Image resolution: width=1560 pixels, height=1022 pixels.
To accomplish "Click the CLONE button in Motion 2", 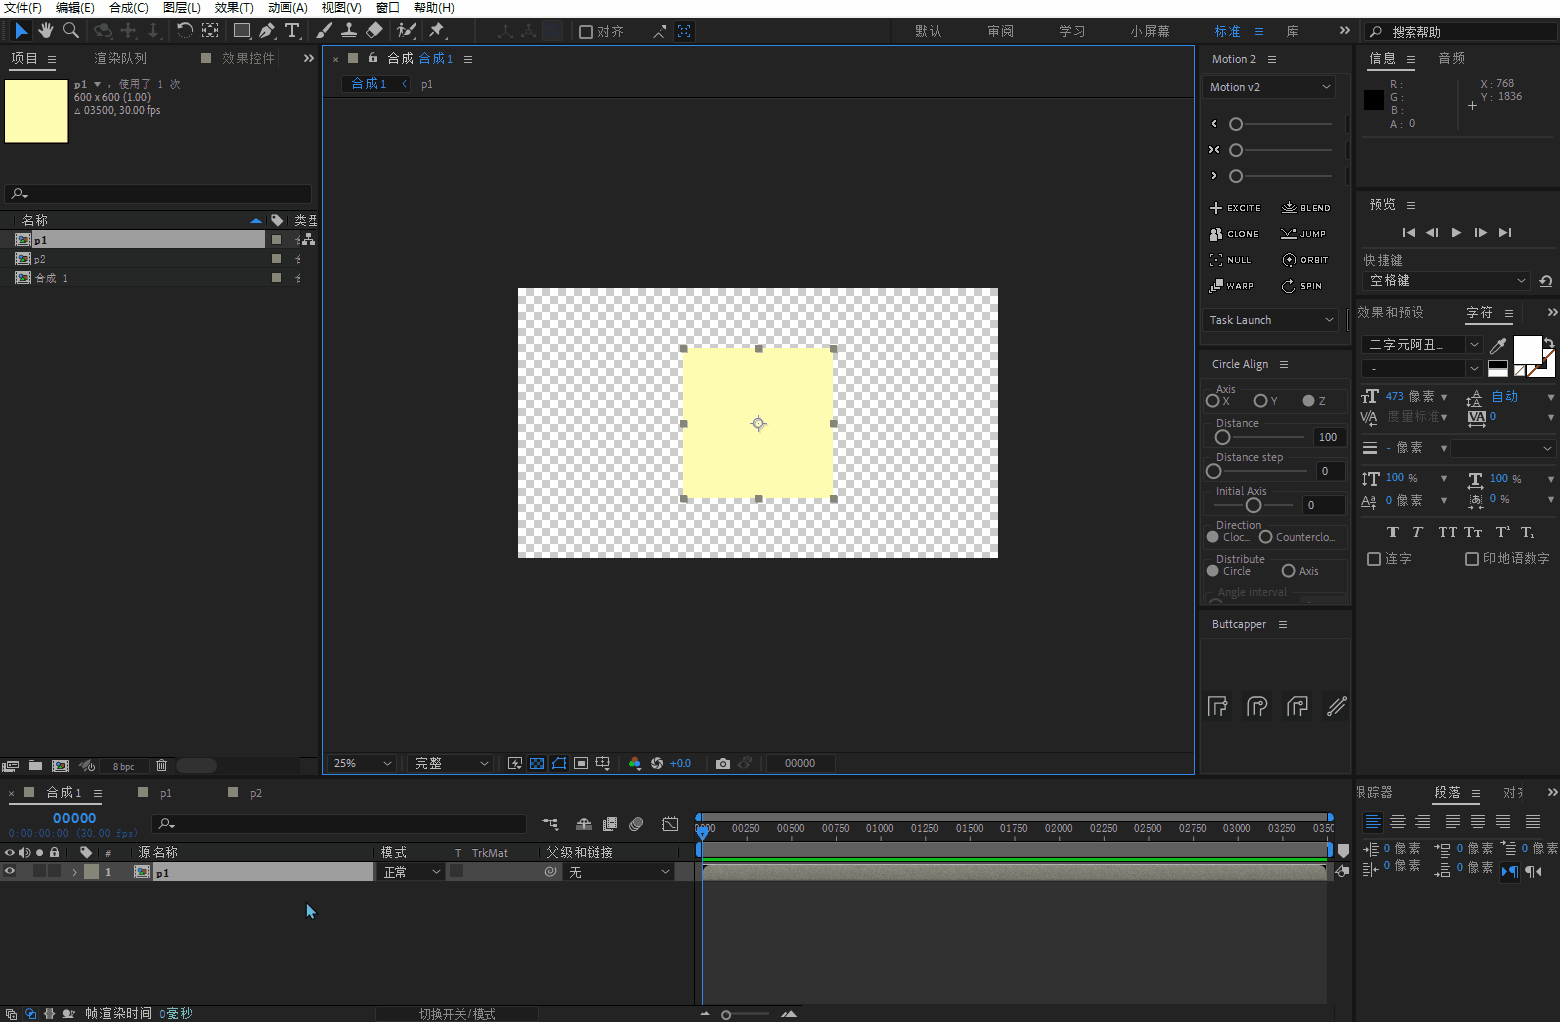I will (x=1234, y=234).
